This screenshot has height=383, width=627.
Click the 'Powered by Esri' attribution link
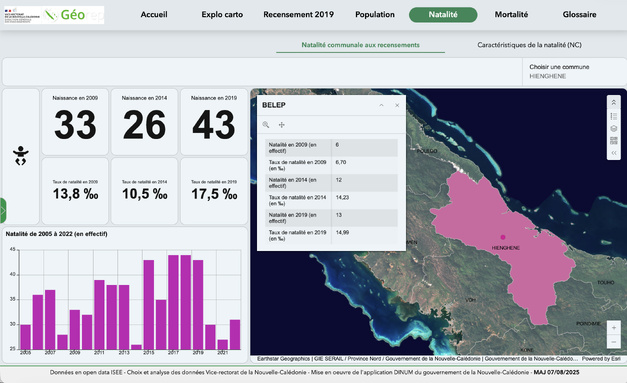601,359
